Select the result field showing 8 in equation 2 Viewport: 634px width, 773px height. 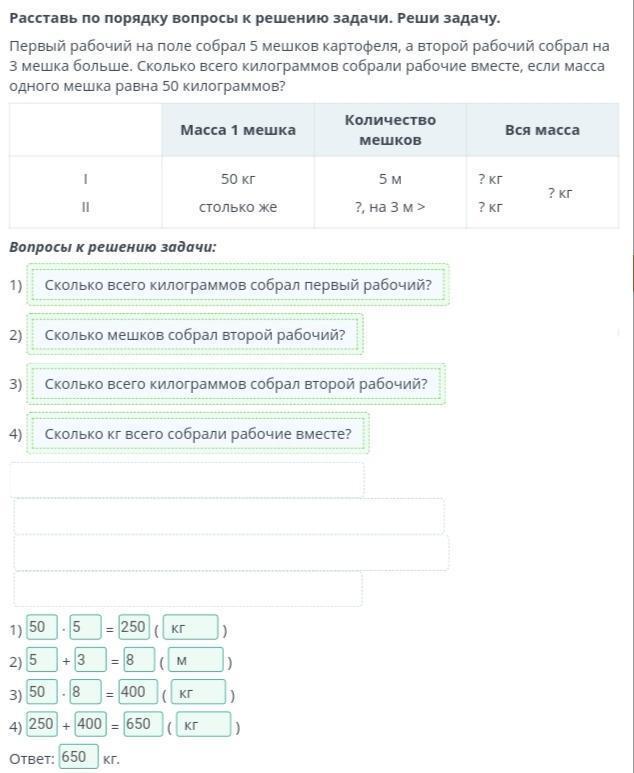[x=139, y=660]
